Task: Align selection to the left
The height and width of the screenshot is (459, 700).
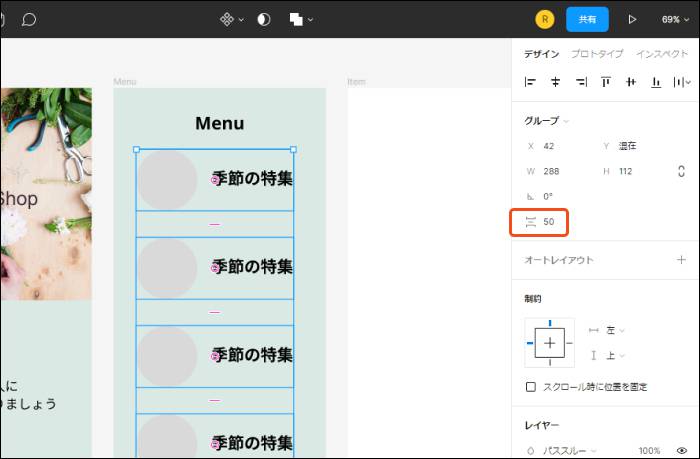Action: pyautogui.click(x=530, y=82)
